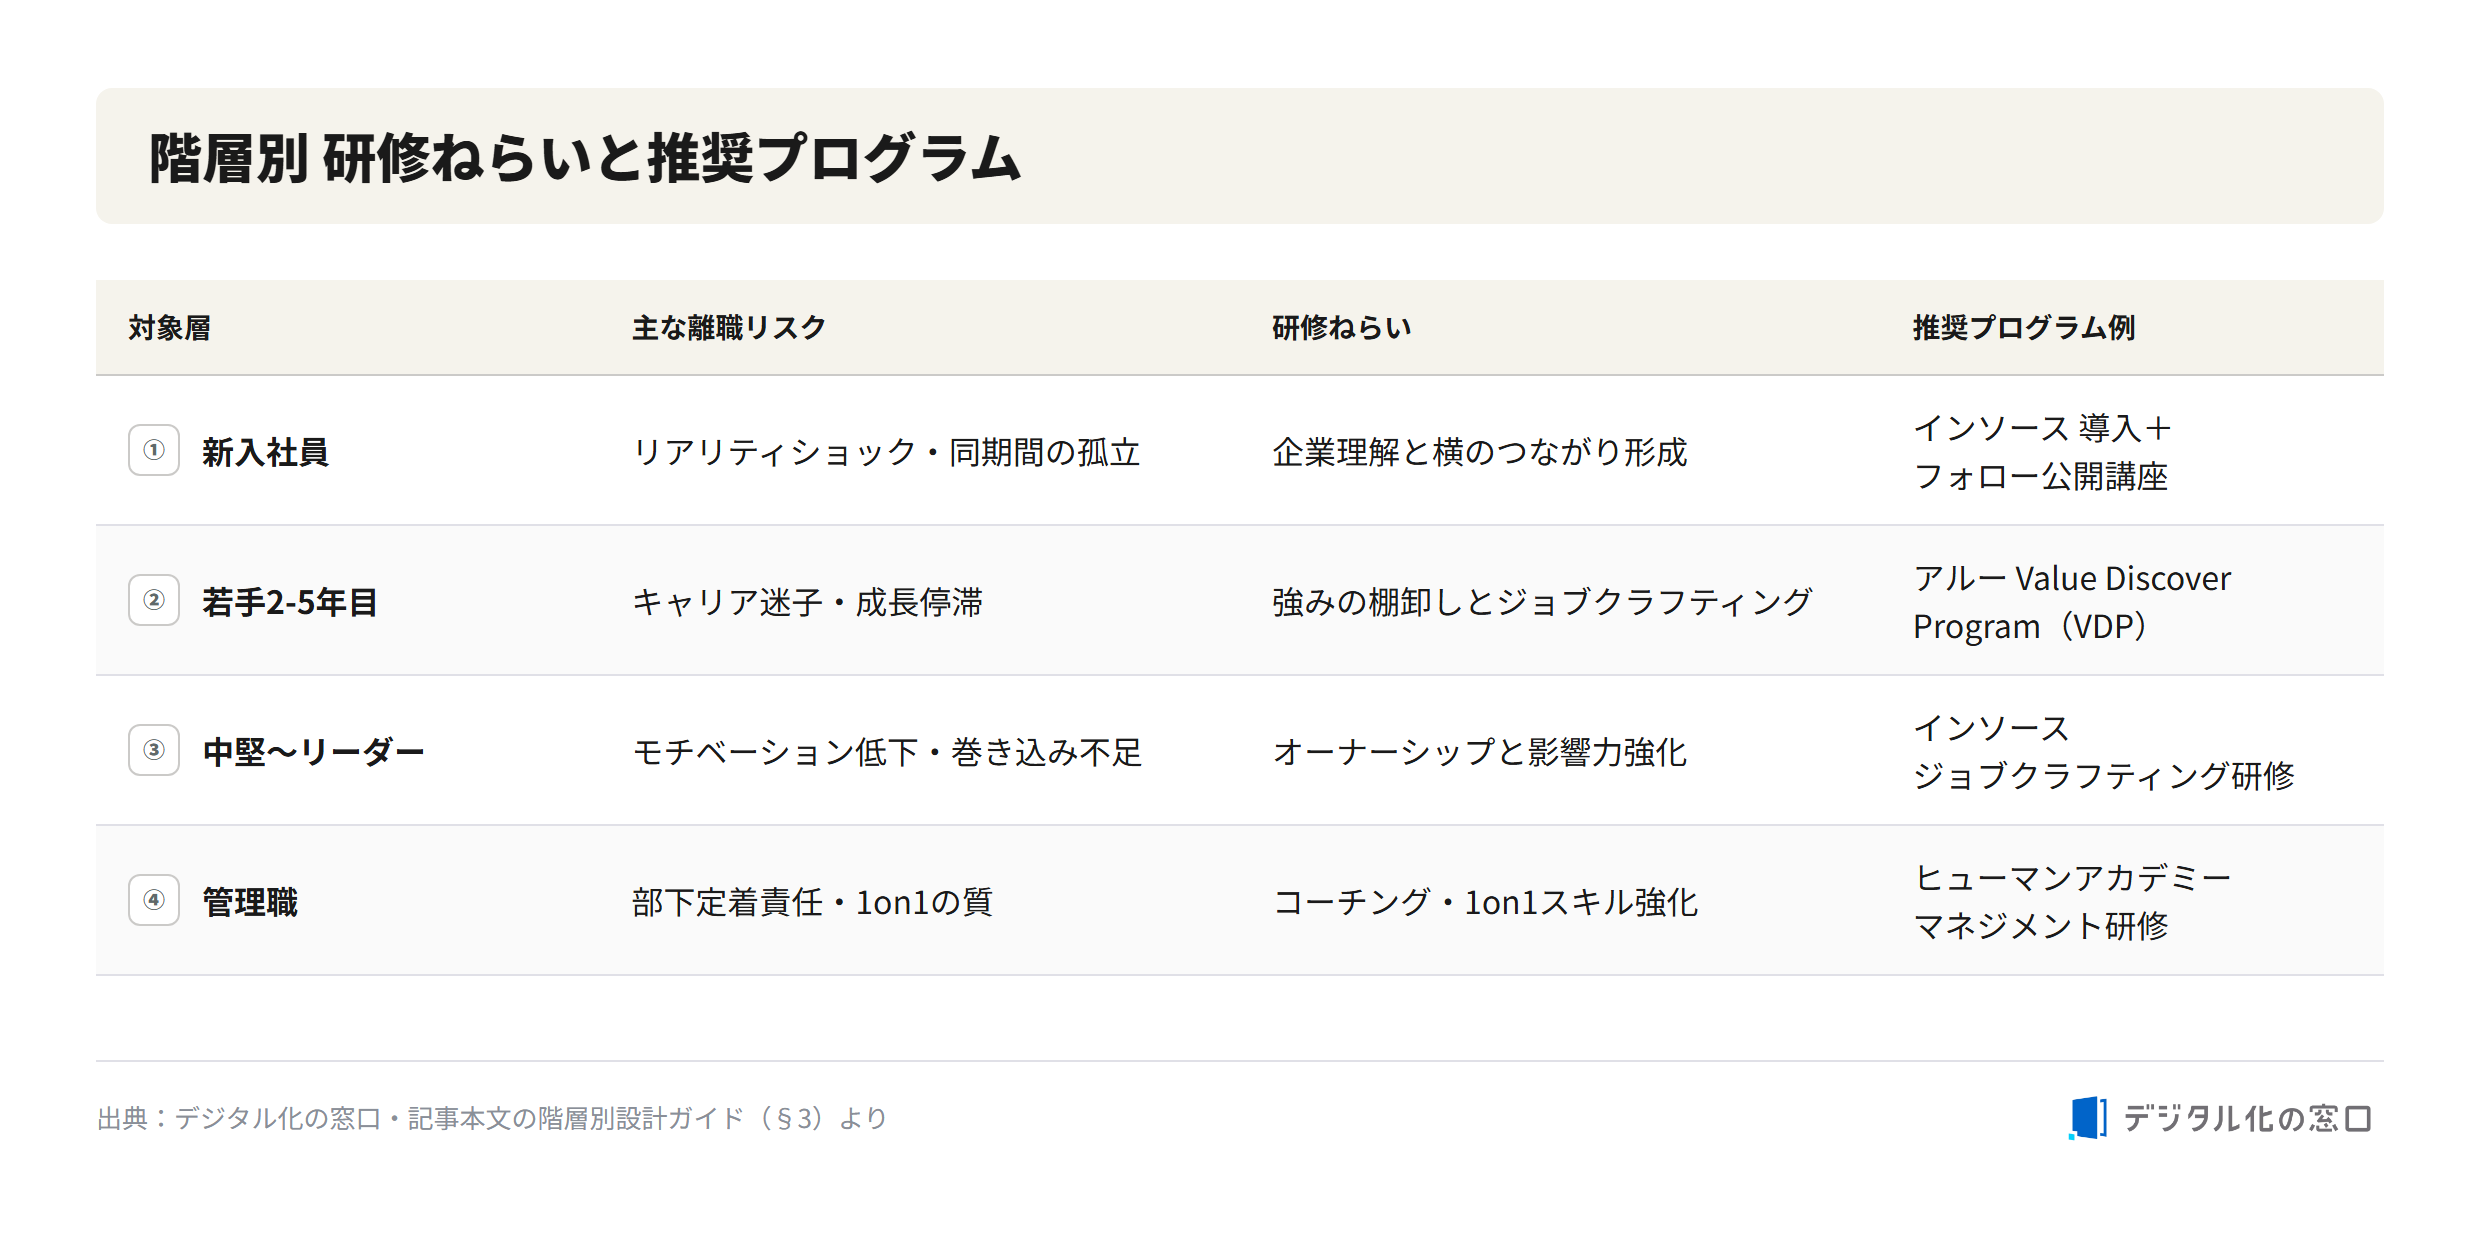Click the 管理職 row label
The image size is (2480, 1234).
(250, 902)
